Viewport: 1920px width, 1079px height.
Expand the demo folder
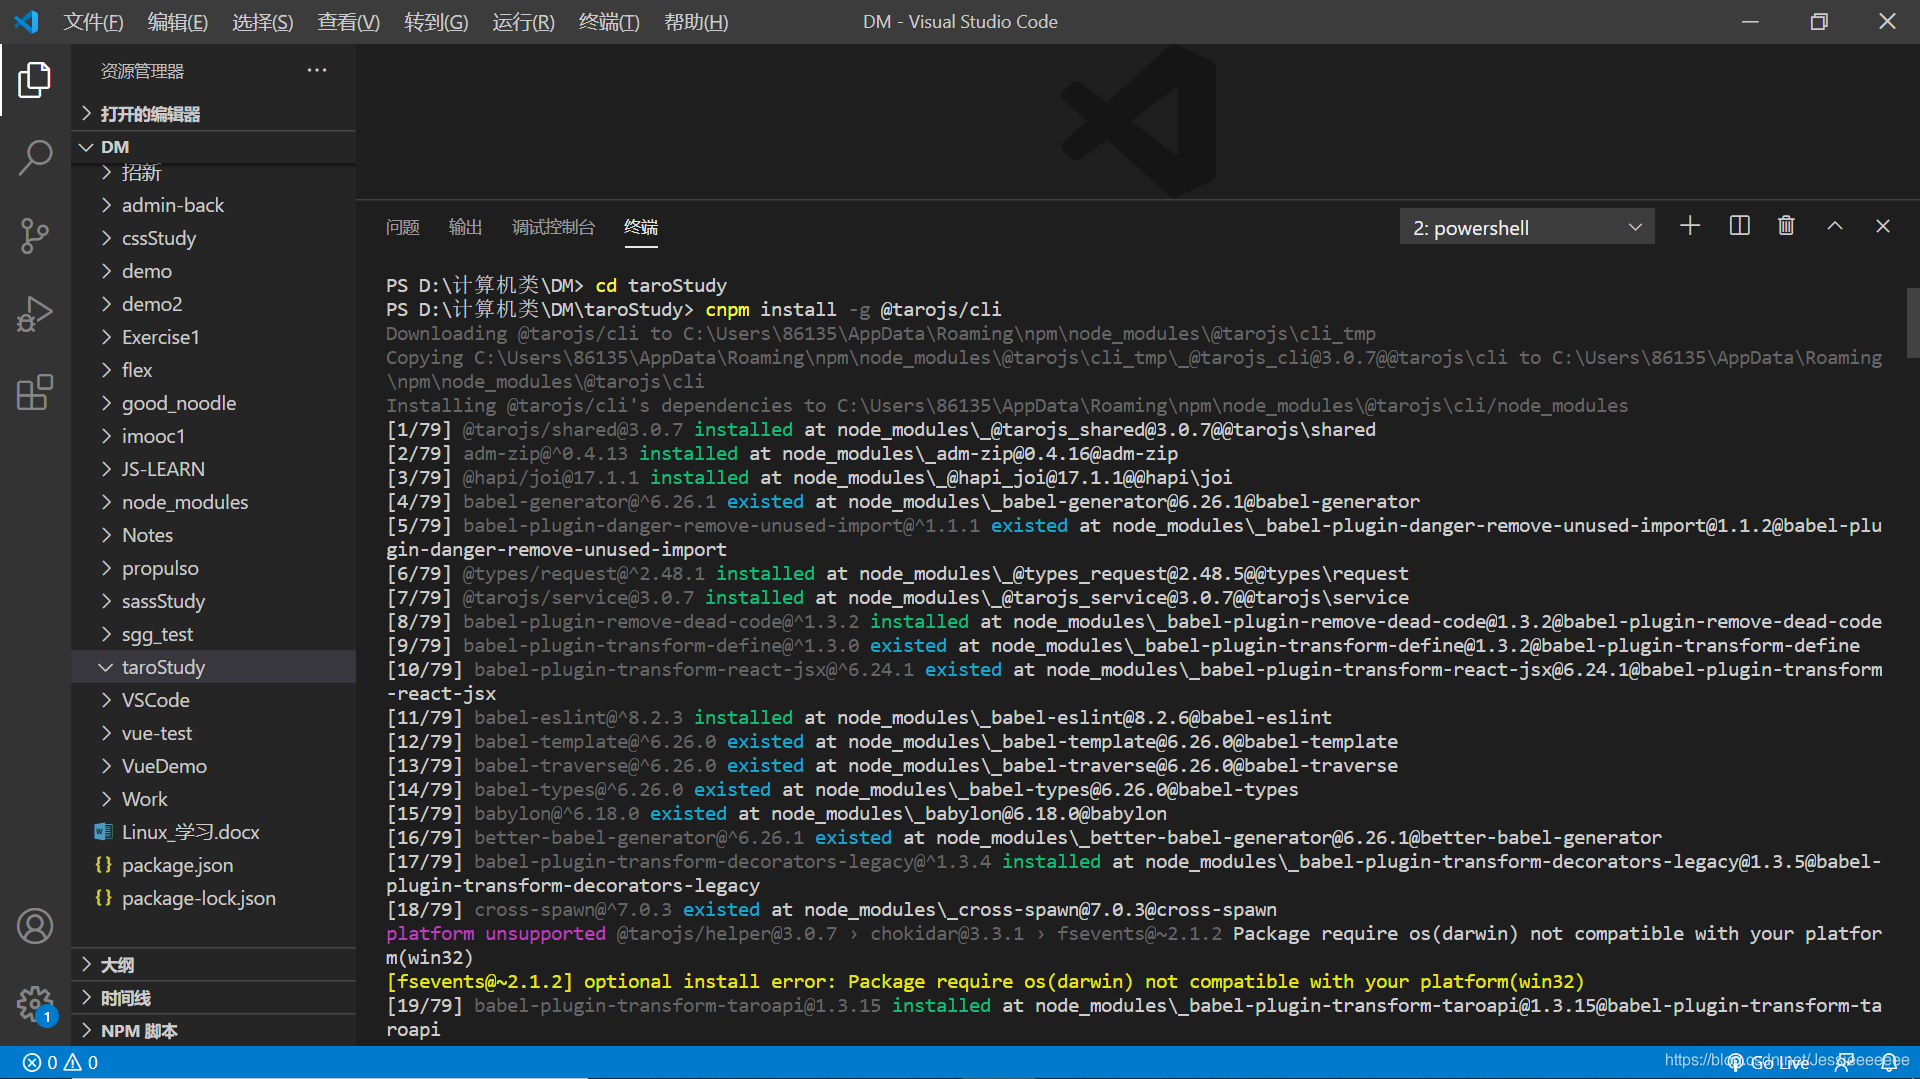(x=214, y=271)
